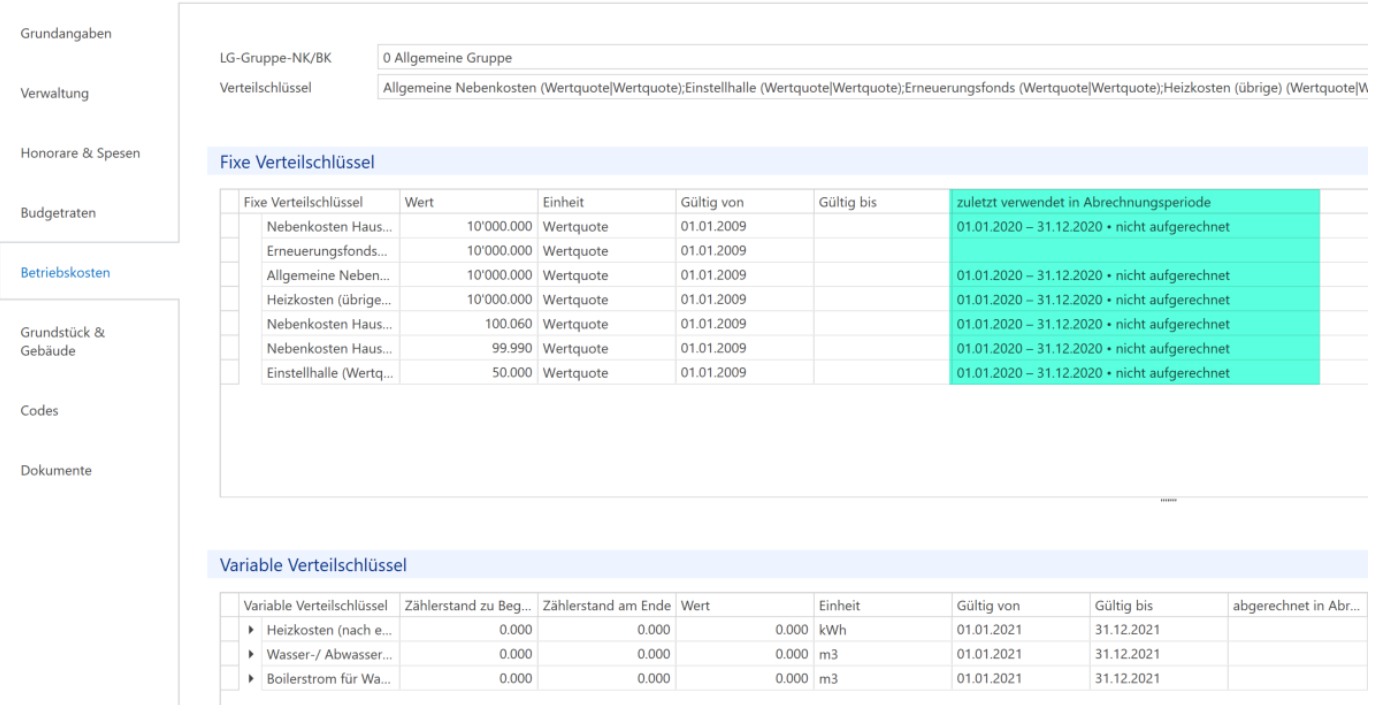Select the 'Wasser-/ Abwasser...' name cell
The image size is (1384, 705).
tap(329, 654)
